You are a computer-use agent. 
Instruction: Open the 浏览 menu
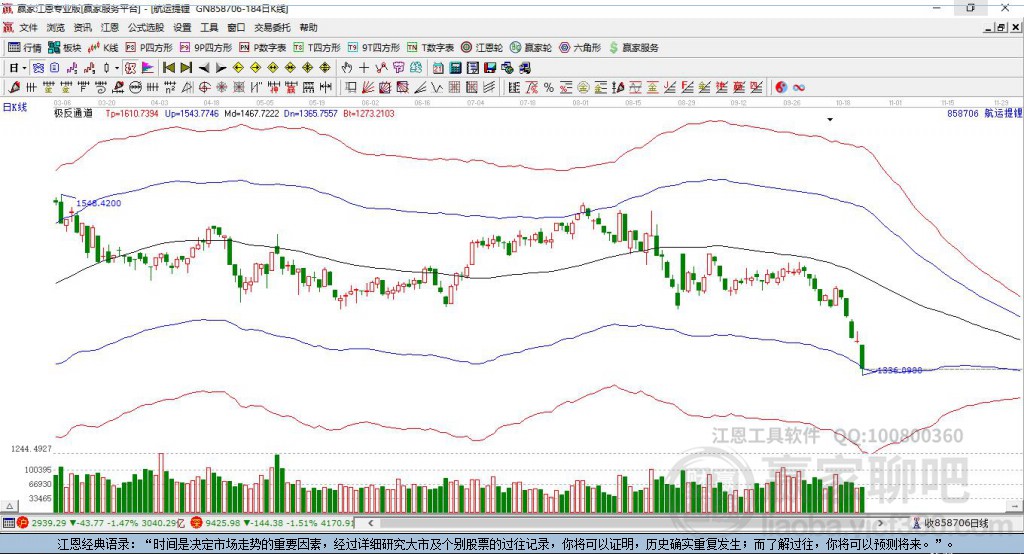56,27
